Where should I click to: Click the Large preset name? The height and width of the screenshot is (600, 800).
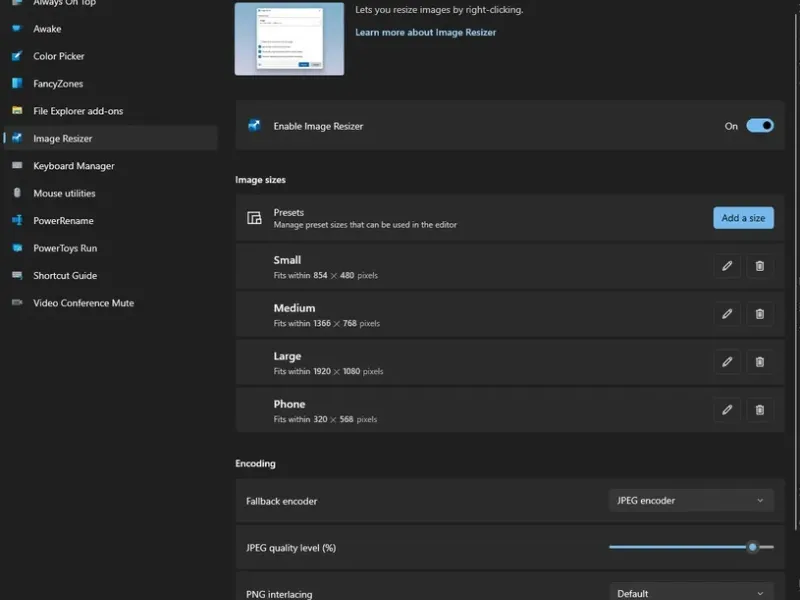(287, 356)
